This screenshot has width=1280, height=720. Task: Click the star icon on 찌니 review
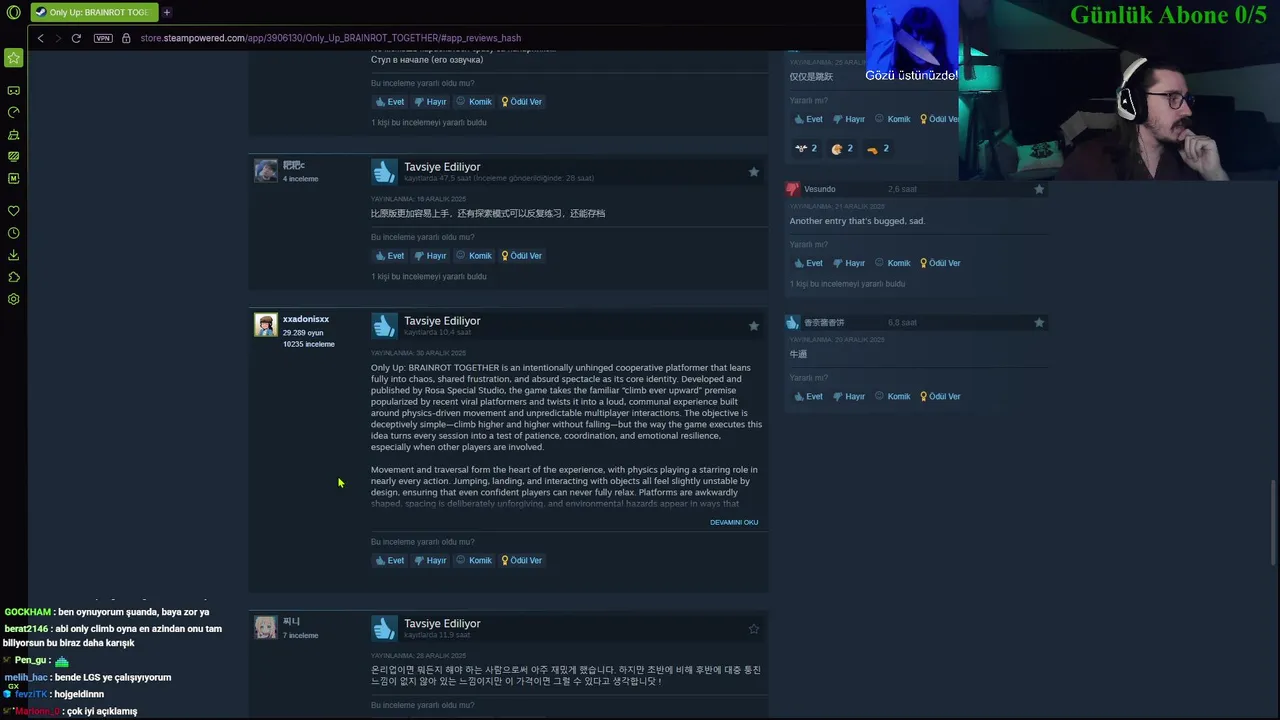point(754,629)
